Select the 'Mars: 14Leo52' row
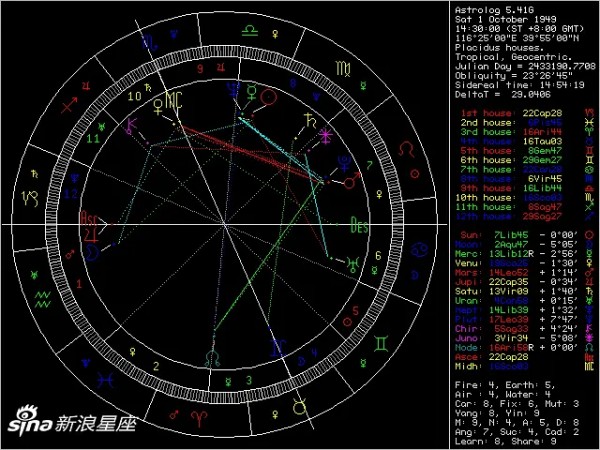Image resolution: width=600 pixels, height=450 pixels. (524, 273)
